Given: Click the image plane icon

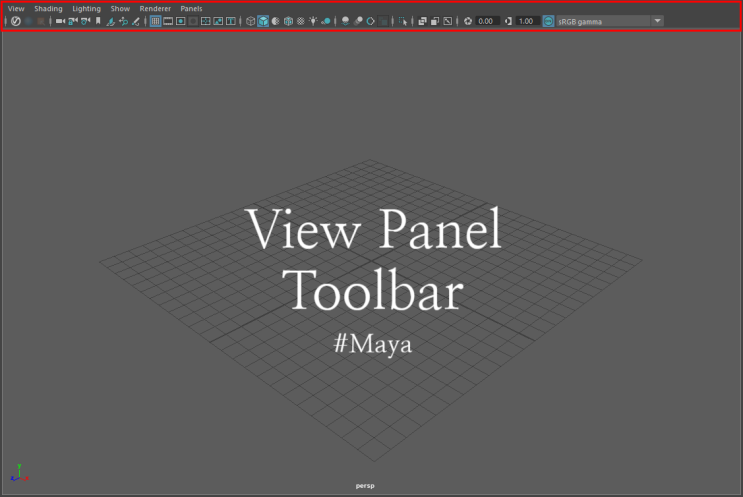Looking at the screenshot, I should tap(110, 21).
